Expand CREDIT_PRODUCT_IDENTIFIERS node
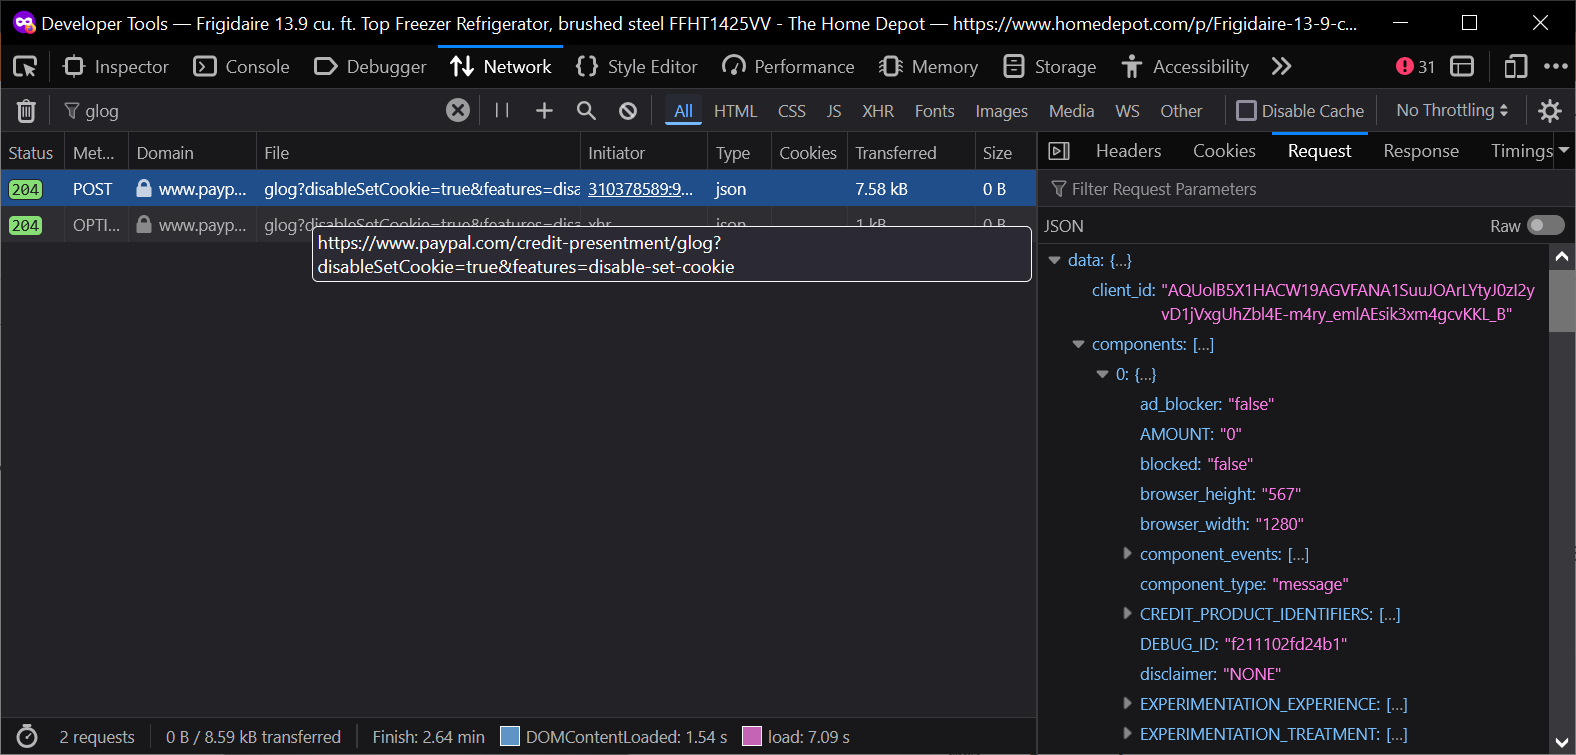Viewport: 1576px width, 755px height. [1127, 613]
